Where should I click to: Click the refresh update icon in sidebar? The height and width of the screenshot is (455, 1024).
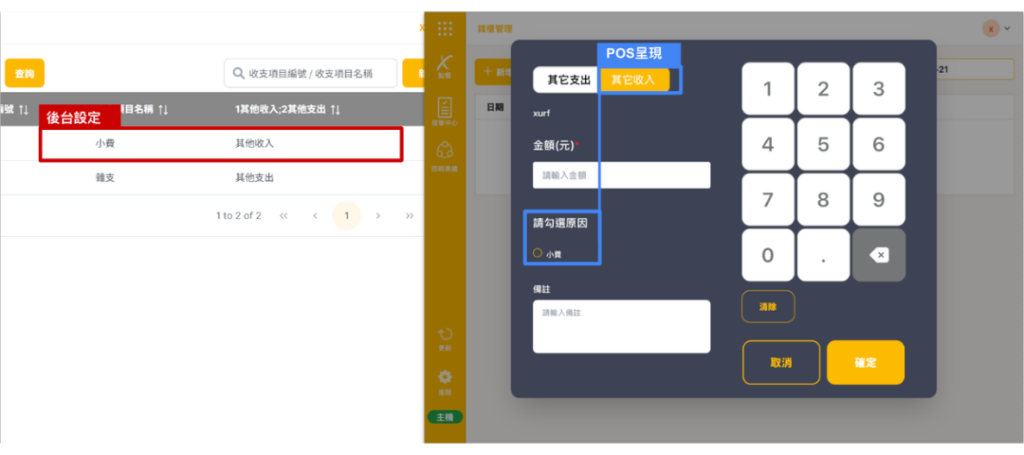(x=445, y=335)
